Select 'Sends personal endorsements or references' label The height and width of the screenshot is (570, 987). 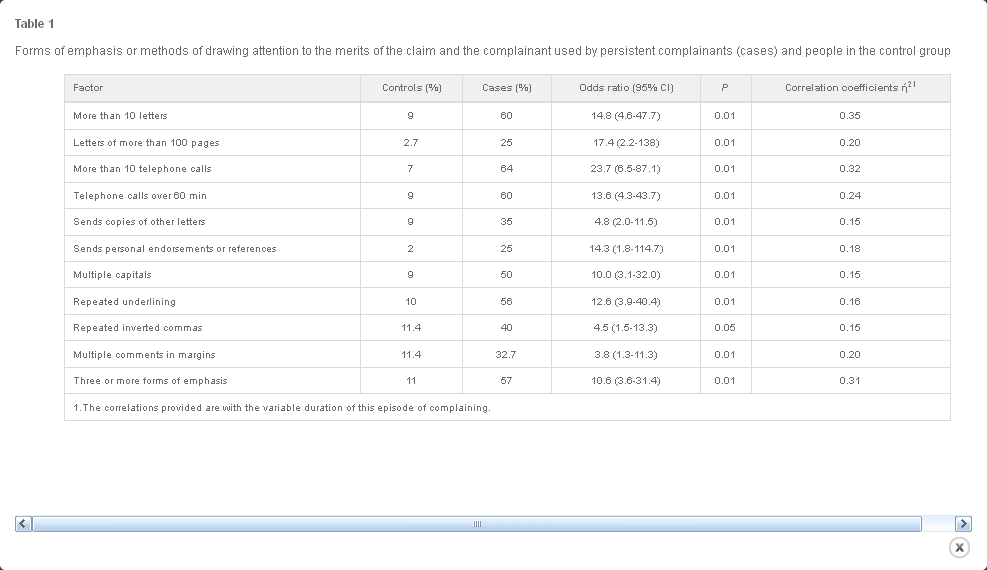coord(174,249)
